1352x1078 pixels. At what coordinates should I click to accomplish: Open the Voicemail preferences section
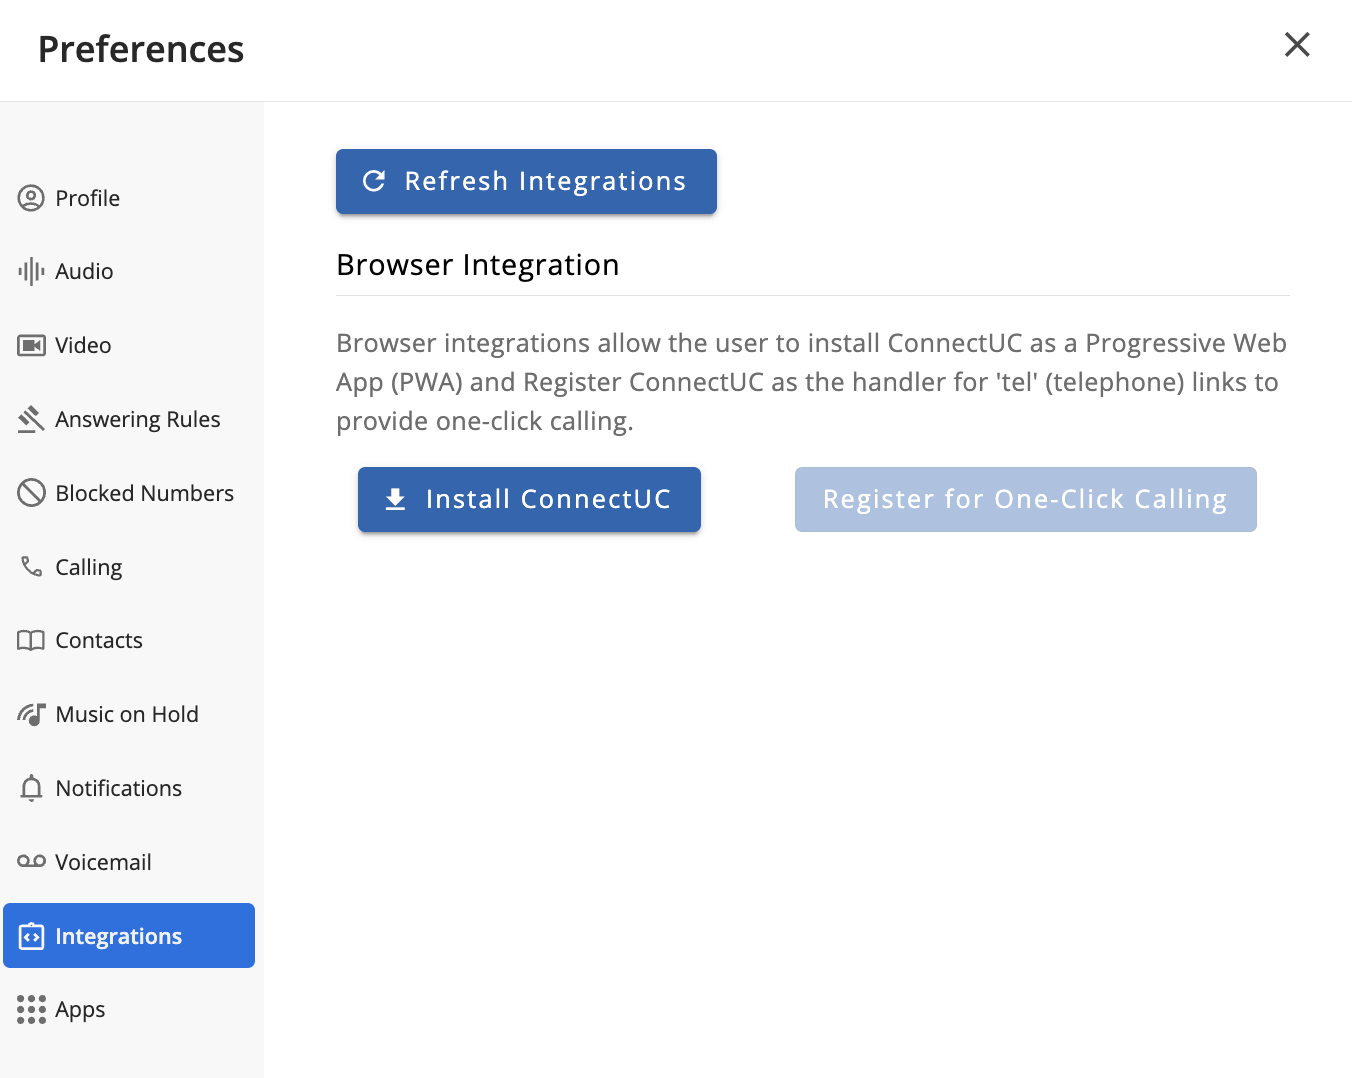(x=103, y=862)
